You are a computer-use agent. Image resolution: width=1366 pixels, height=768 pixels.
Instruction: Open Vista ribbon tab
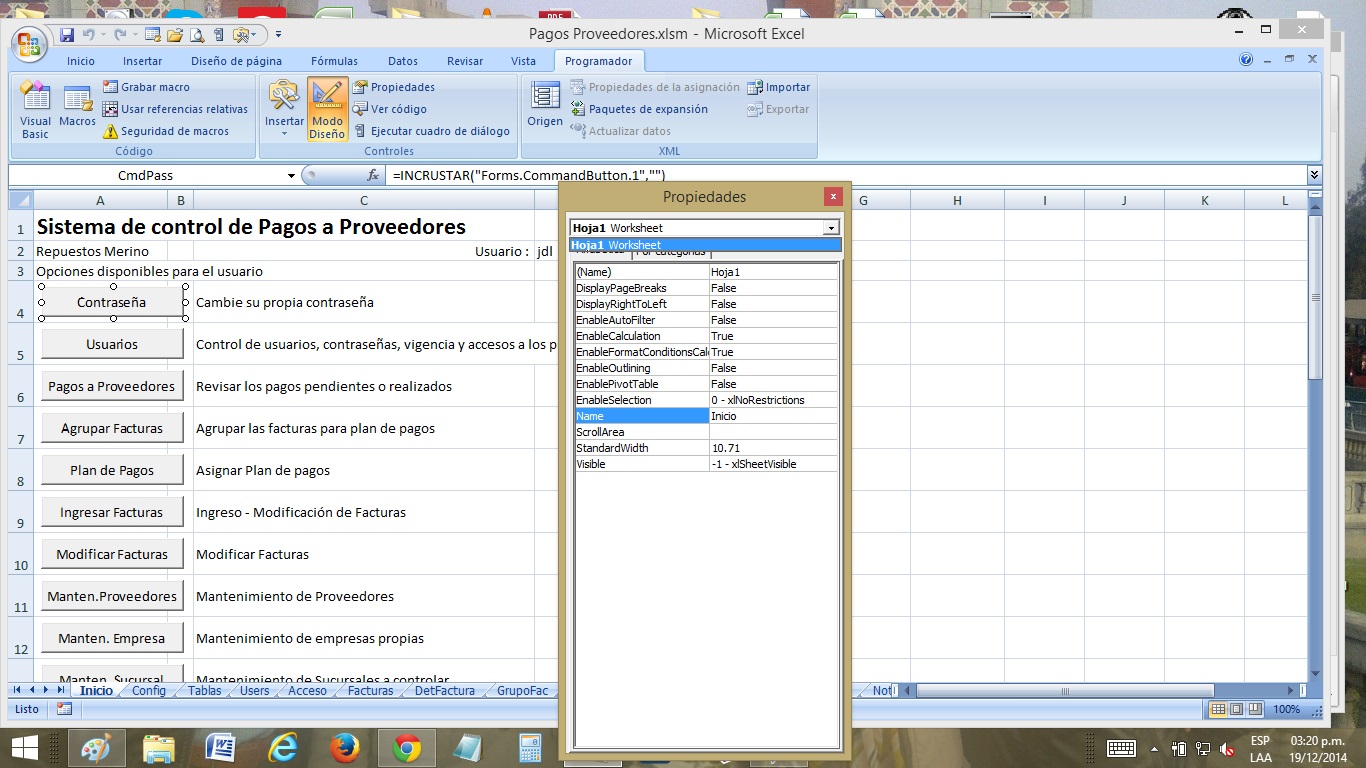524,61
